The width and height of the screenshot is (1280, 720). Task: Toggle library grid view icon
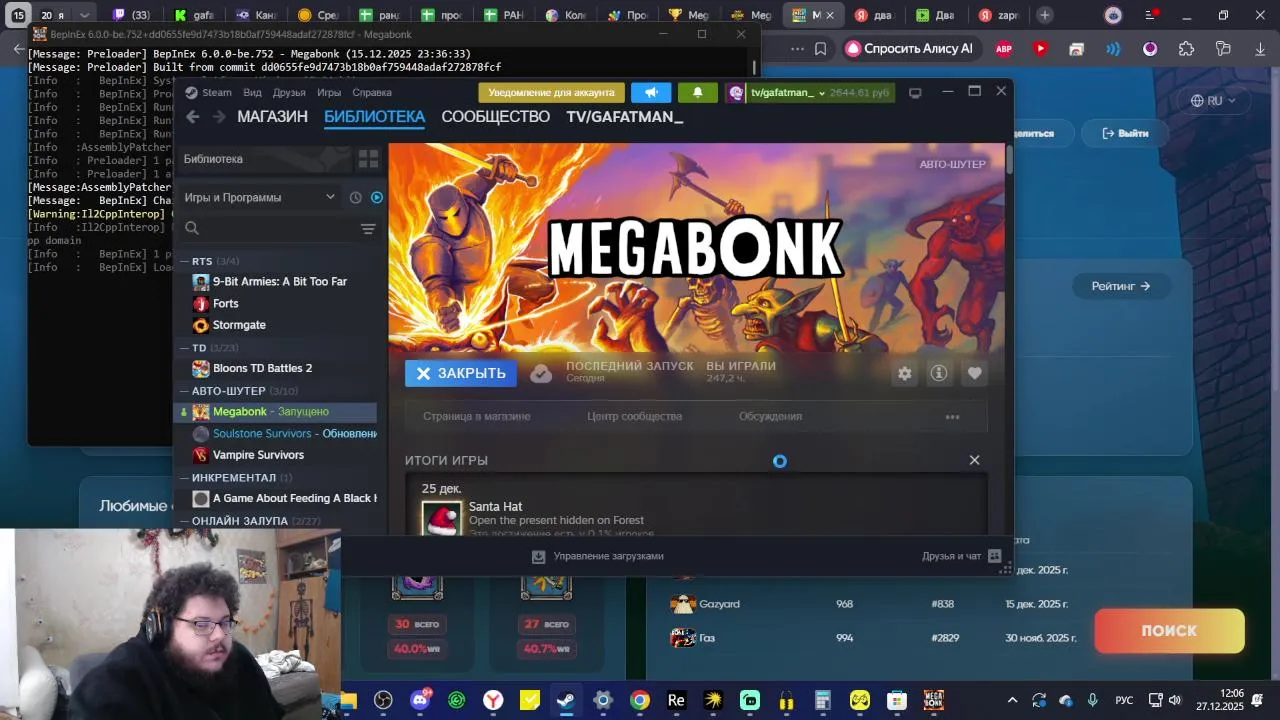click(x=368, y=159)
